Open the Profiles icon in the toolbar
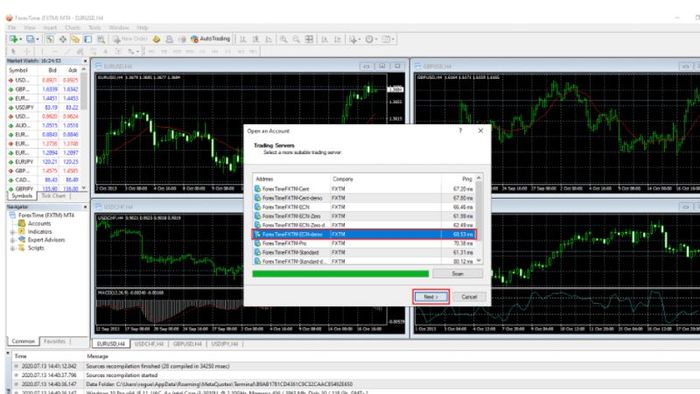700x394 pixels. point(31,39)
